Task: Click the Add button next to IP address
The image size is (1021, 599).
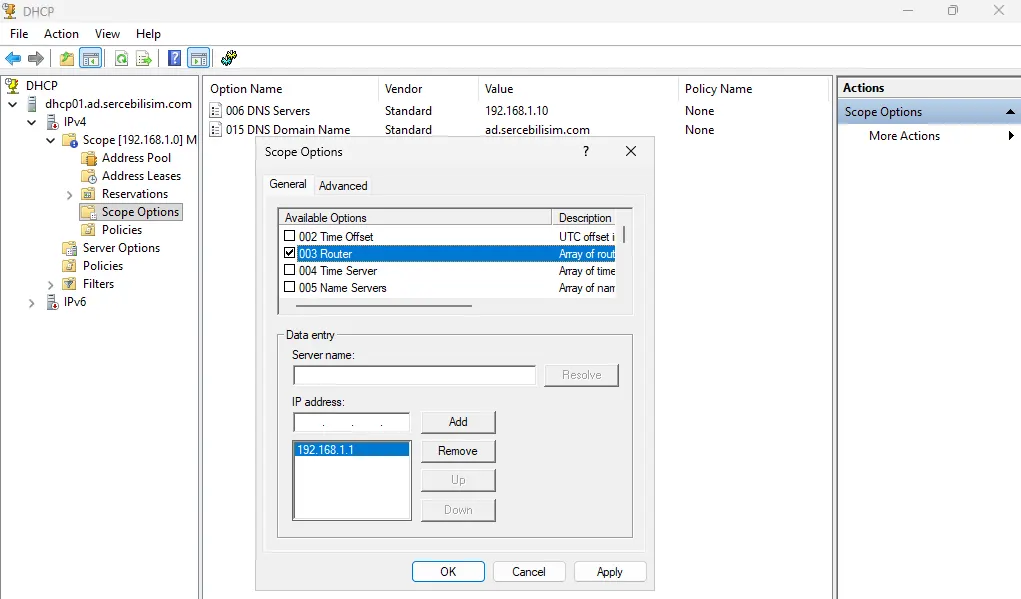Action: coord(458,422)
